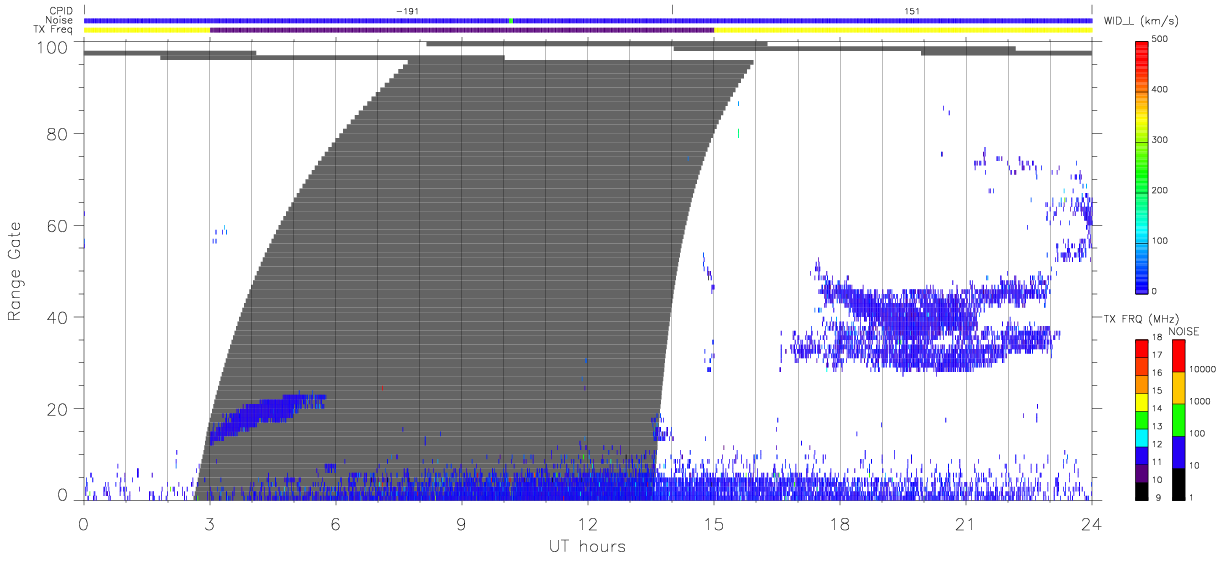Click the '300' tick on WID colorbar

[x=1161, y=141]
